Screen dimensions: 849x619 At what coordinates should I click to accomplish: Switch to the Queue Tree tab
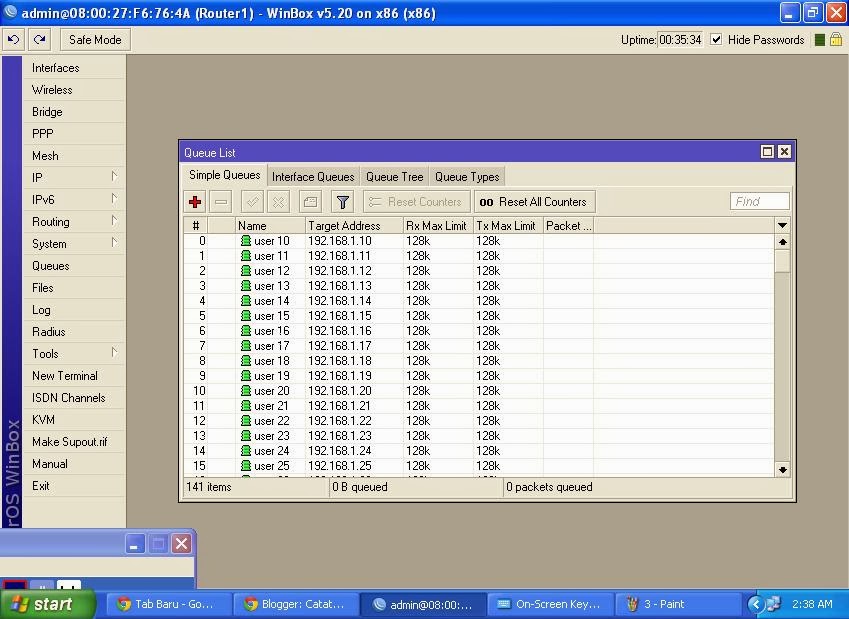394,176
